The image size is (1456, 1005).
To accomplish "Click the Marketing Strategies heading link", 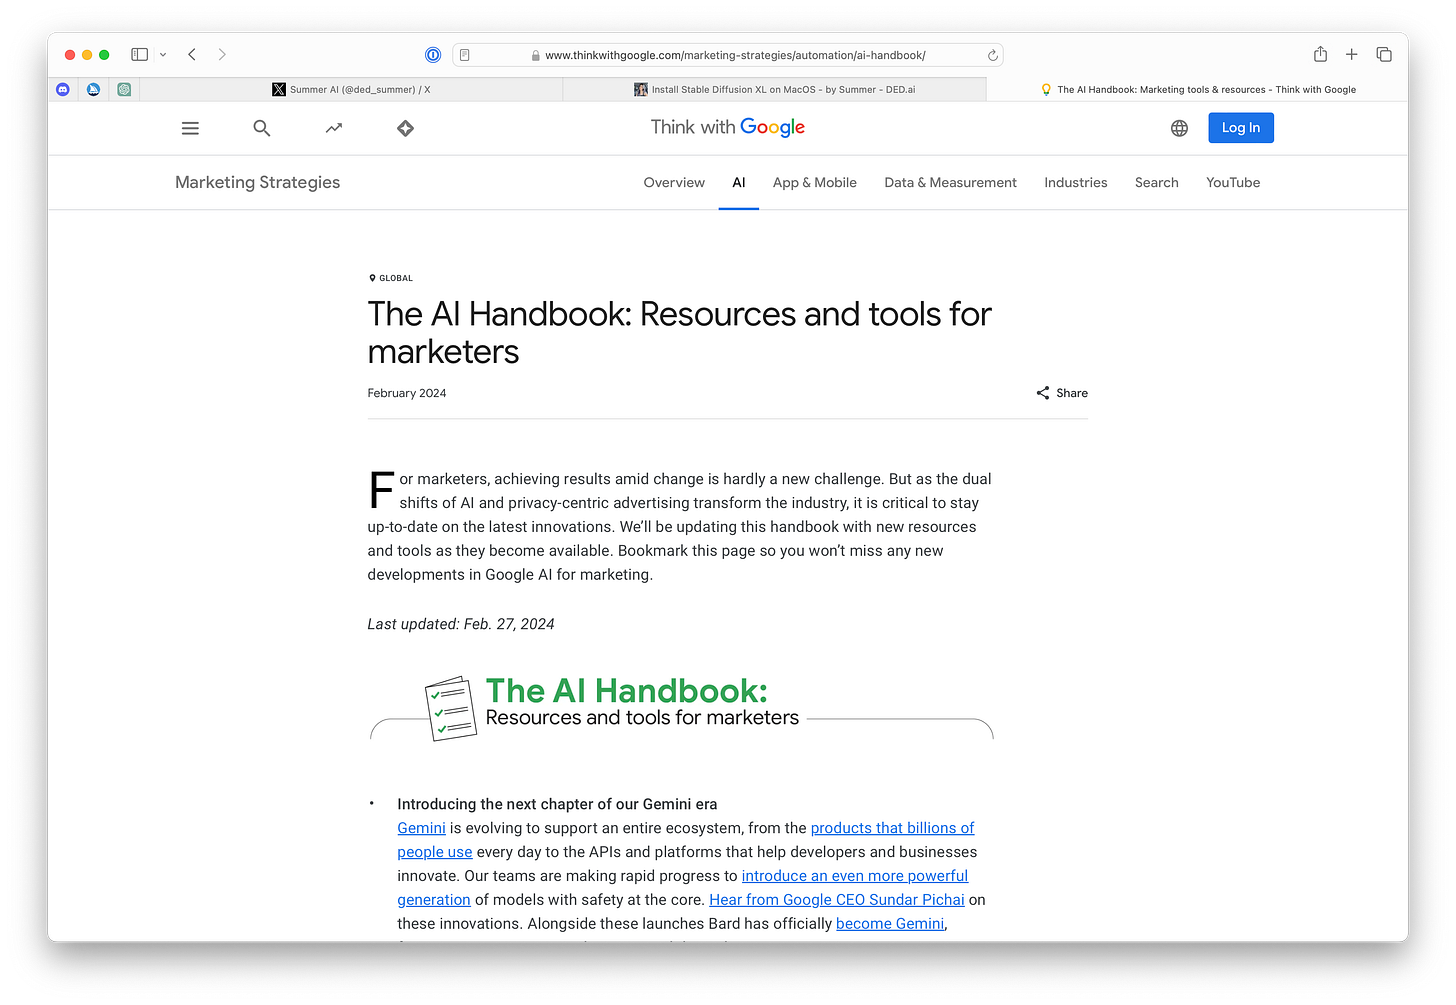I will (x=258, y=182).
